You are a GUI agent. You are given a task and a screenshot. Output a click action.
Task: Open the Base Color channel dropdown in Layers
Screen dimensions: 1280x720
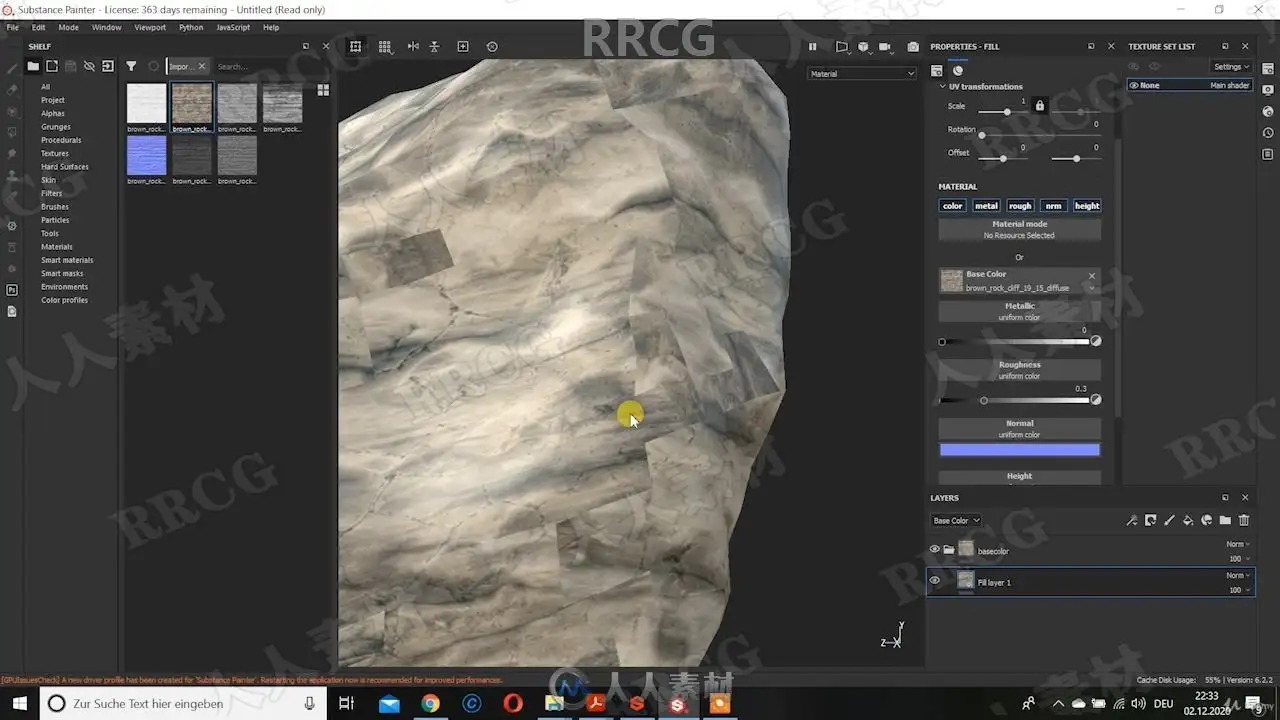(x=956, y=521)
